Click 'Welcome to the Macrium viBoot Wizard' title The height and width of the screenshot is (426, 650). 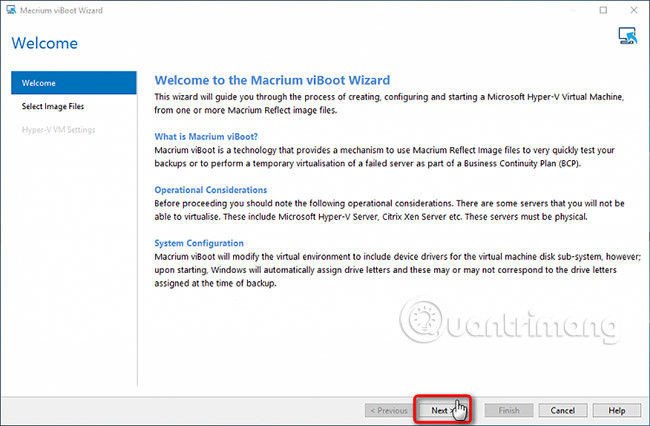(272, 80)
